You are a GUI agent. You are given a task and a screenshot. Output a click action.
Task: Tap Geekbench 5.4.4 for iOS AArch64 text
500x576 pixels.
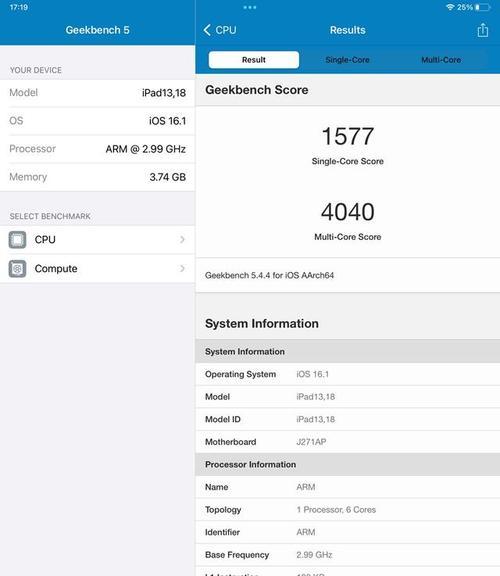[269, 275]
